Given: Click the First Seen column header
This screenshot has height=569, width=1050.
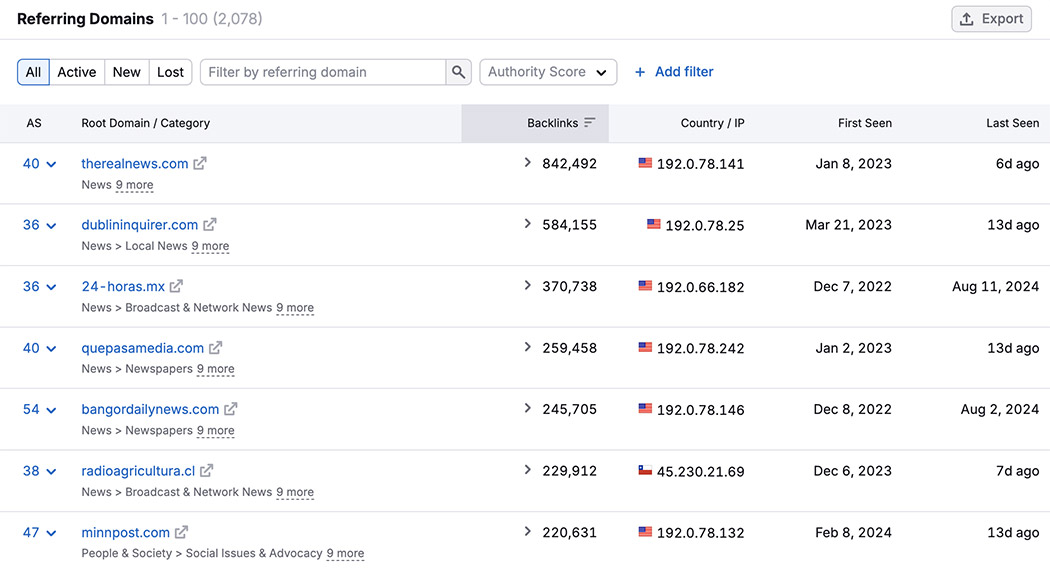Looking at the screenshot, I should (x=865, y=123).
